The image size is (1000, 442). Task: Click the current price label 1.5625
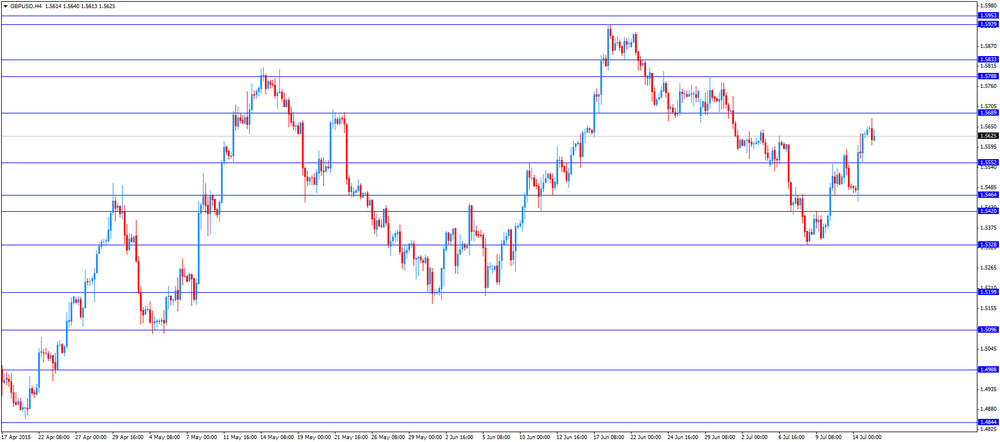(987, 136)
